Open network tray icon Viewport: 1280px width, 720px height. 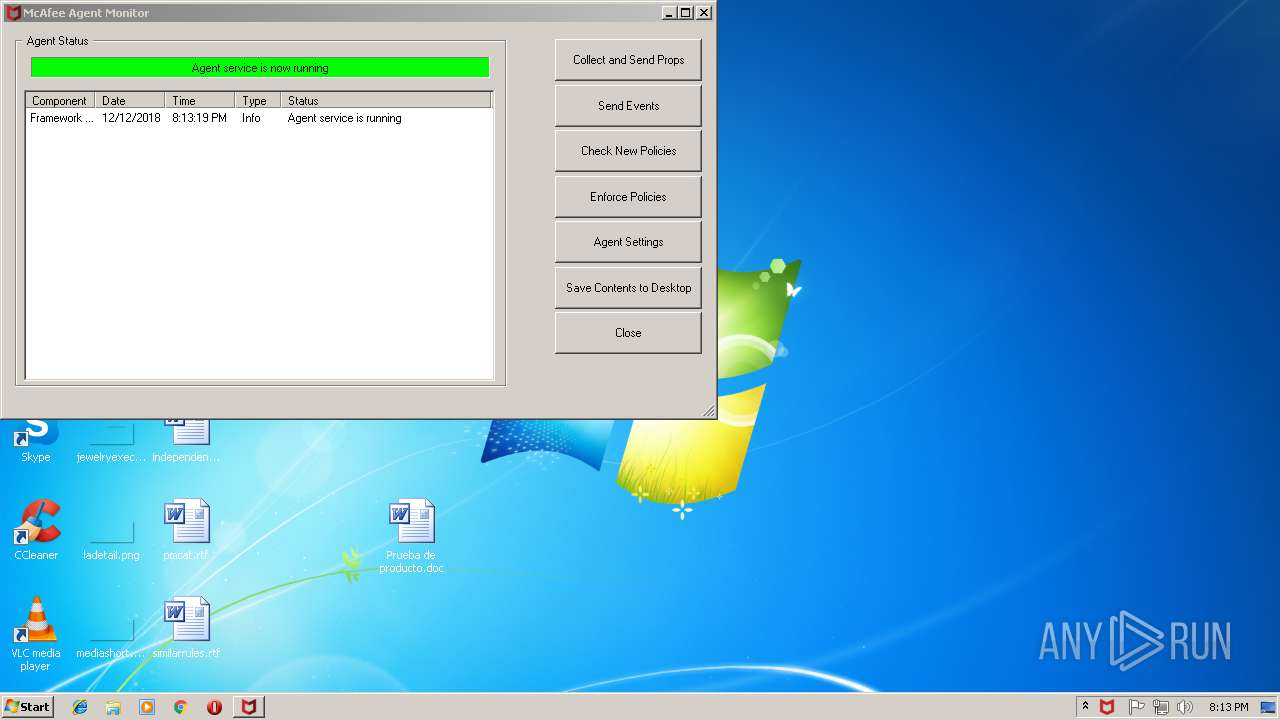[x=1160, y=707]
